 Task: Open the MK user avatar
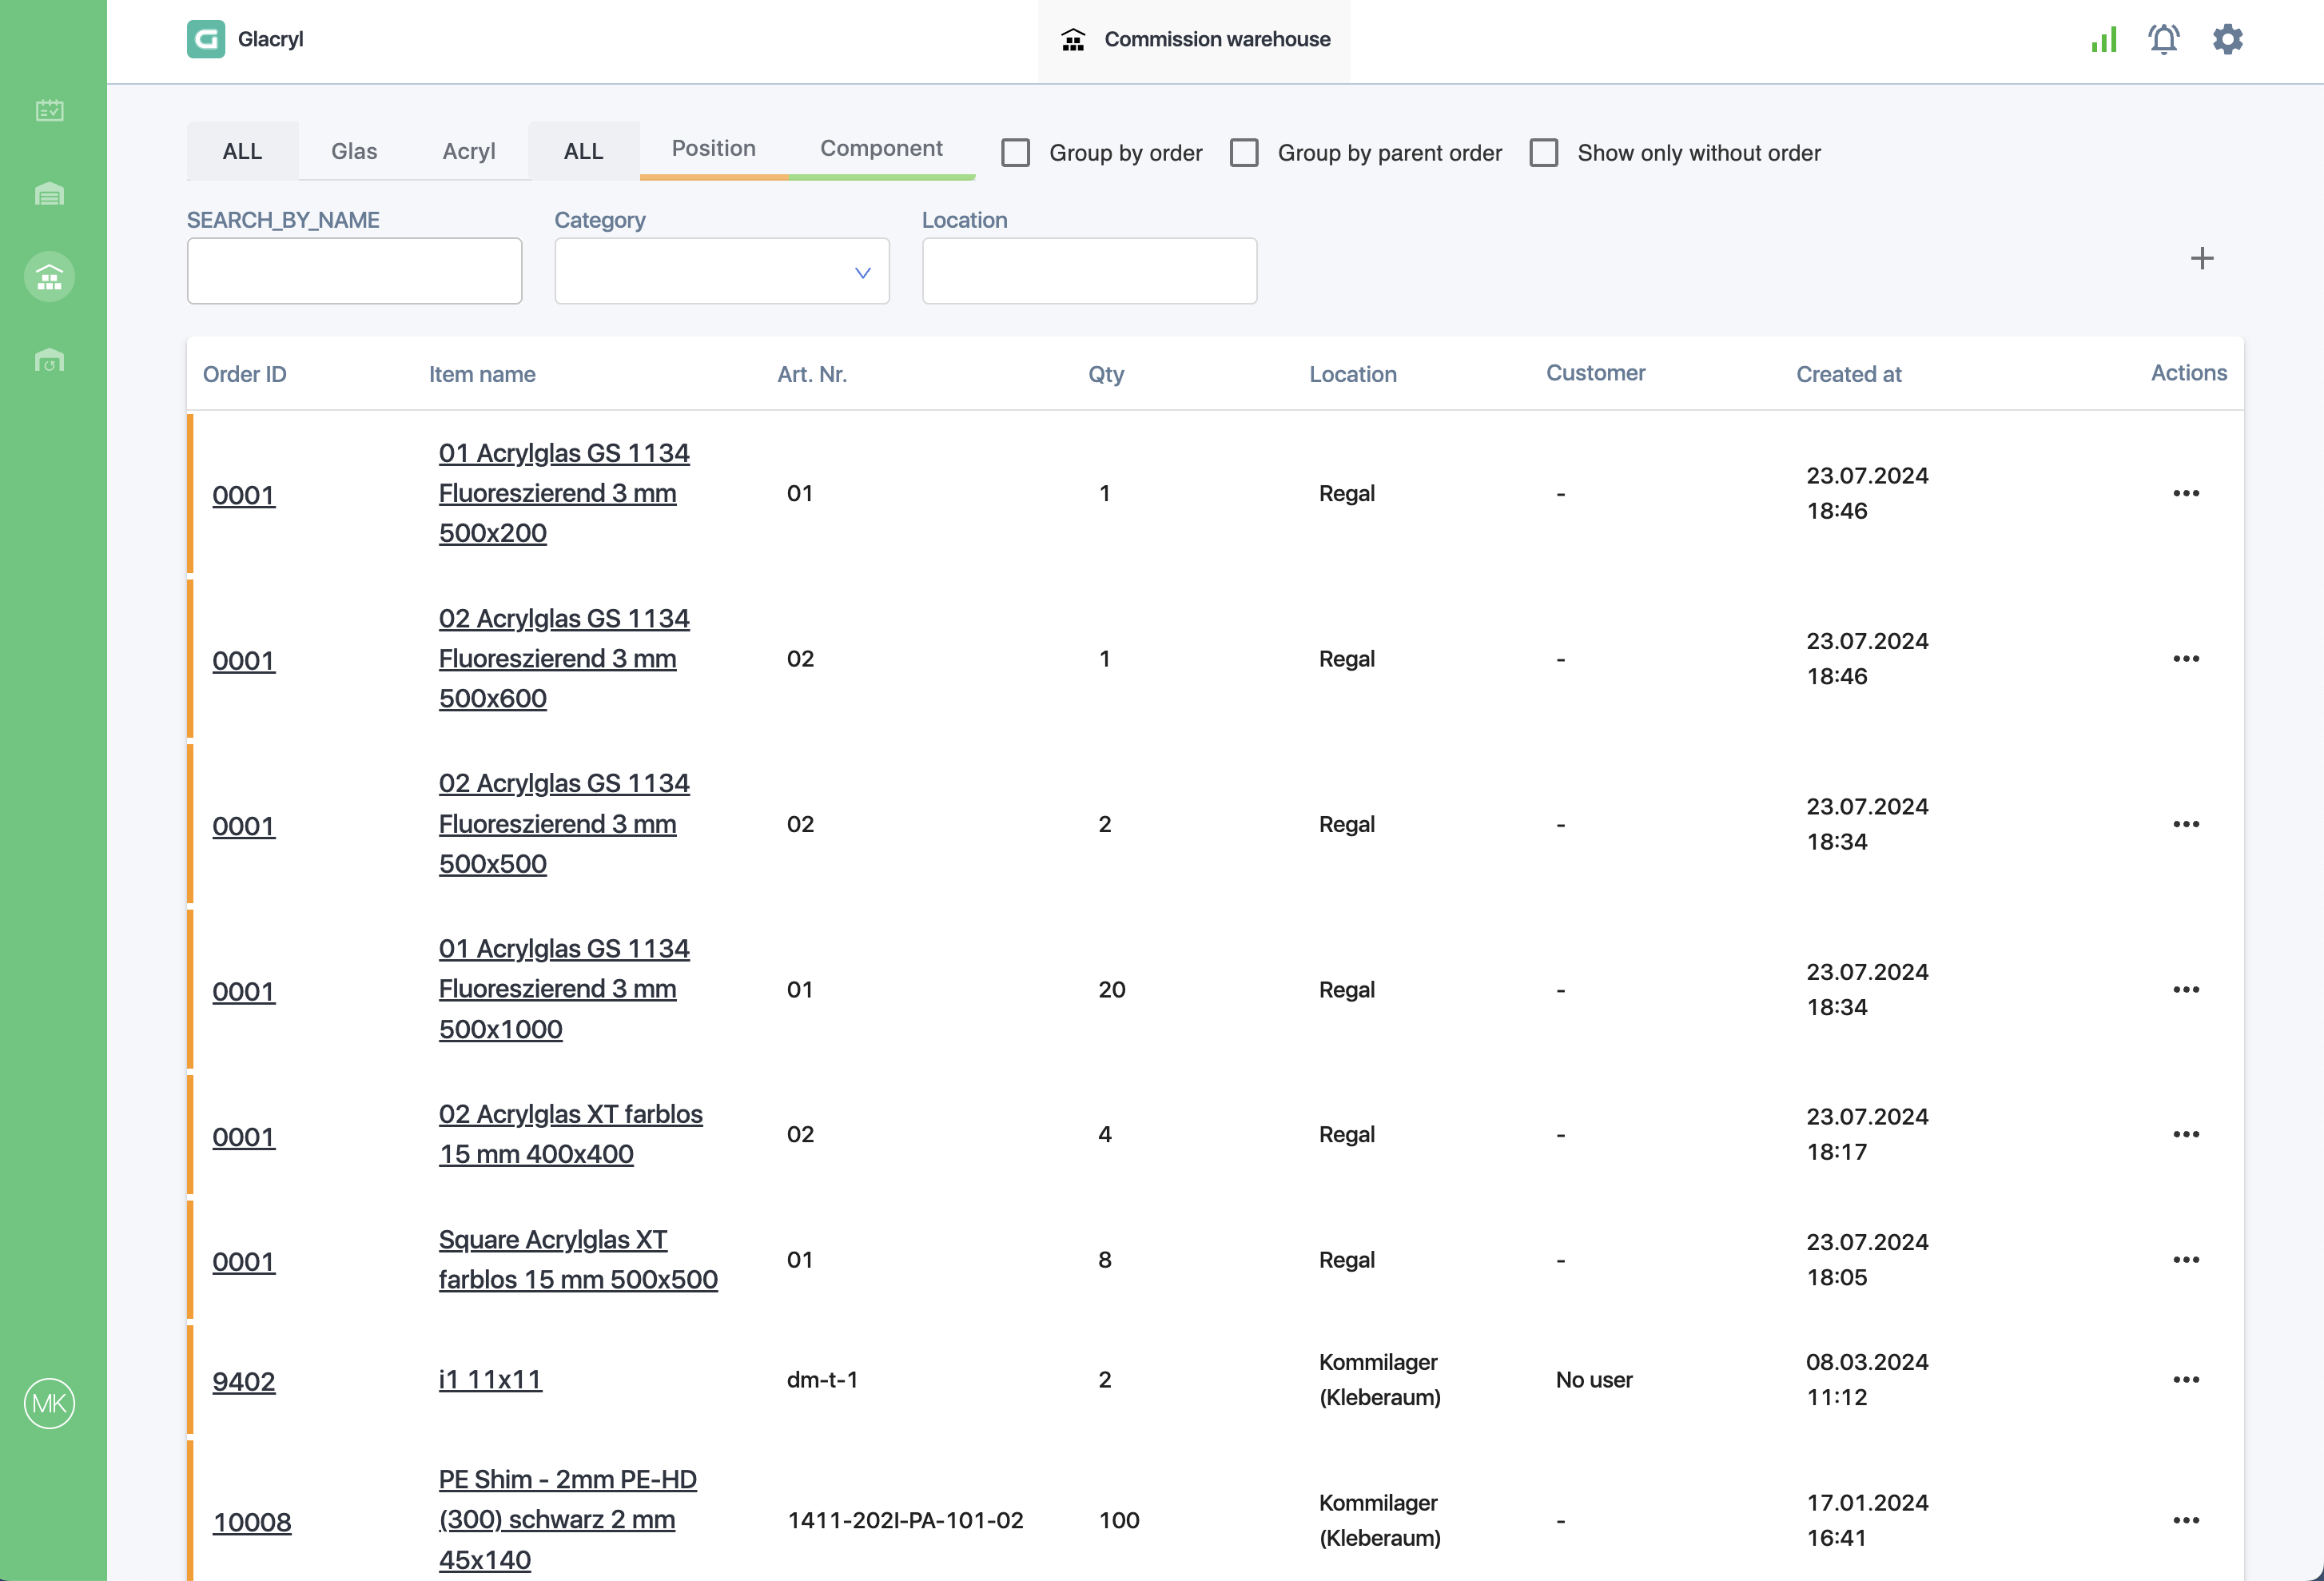coord(49,1403)
